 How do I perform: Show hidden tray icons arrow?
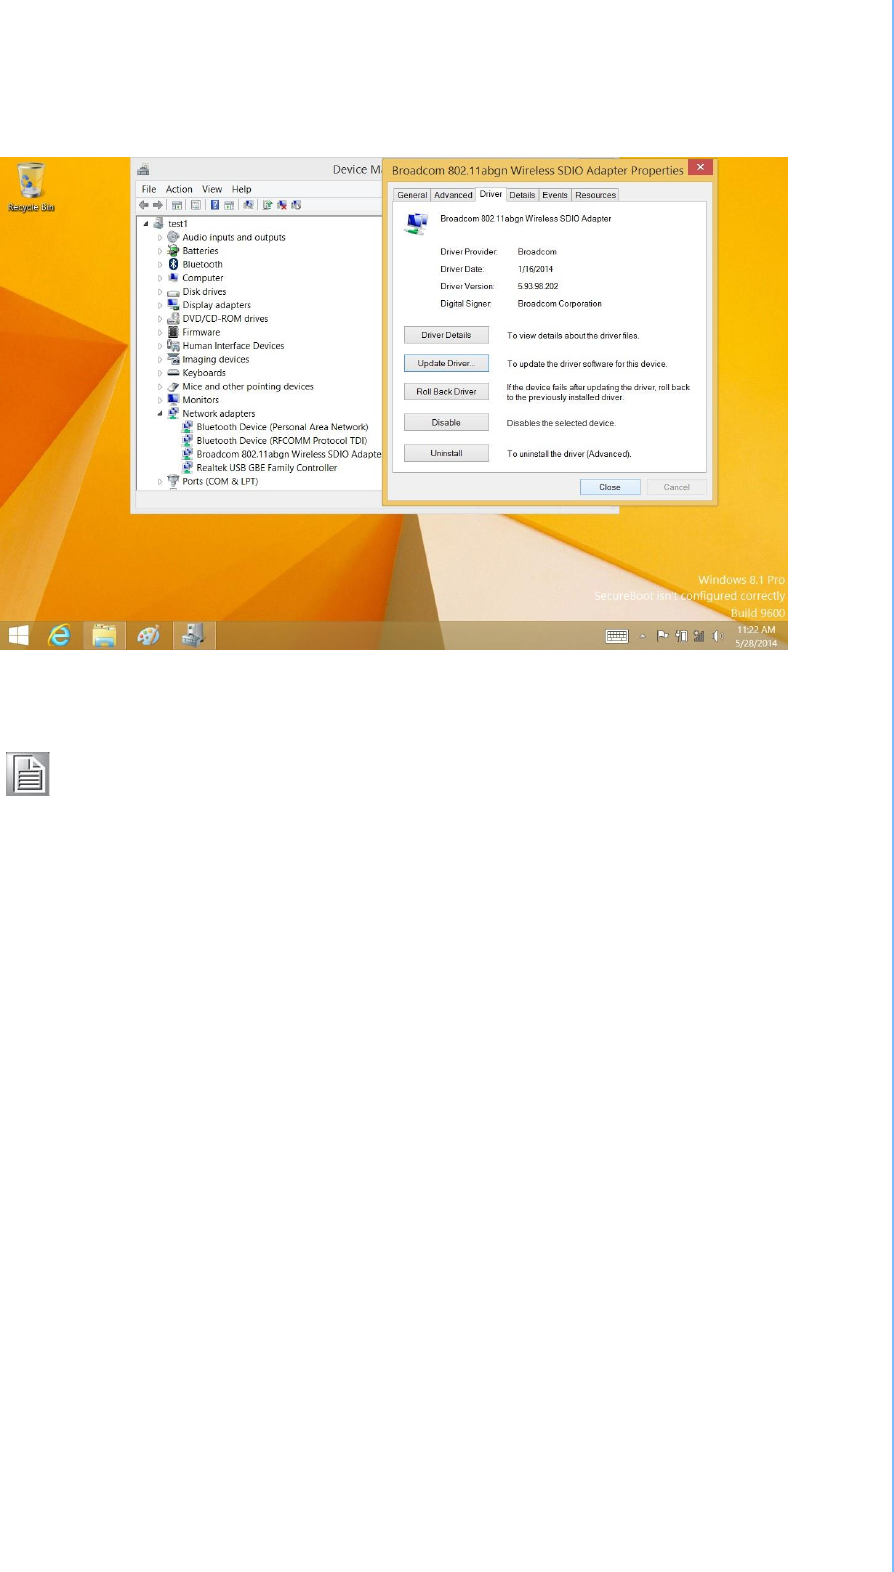point(642,636)
